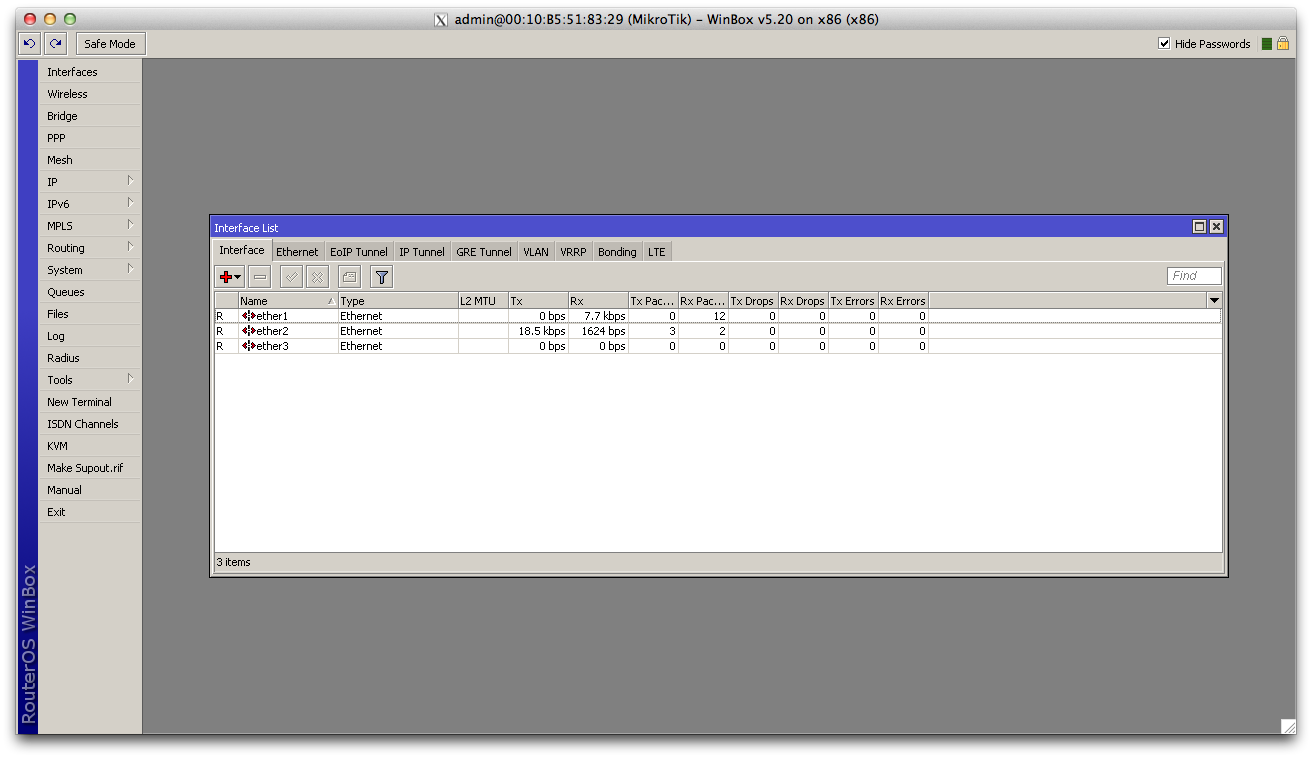Switch to the Bonding tab
This screenshot has width=1312, height=758.
[617, 252]
